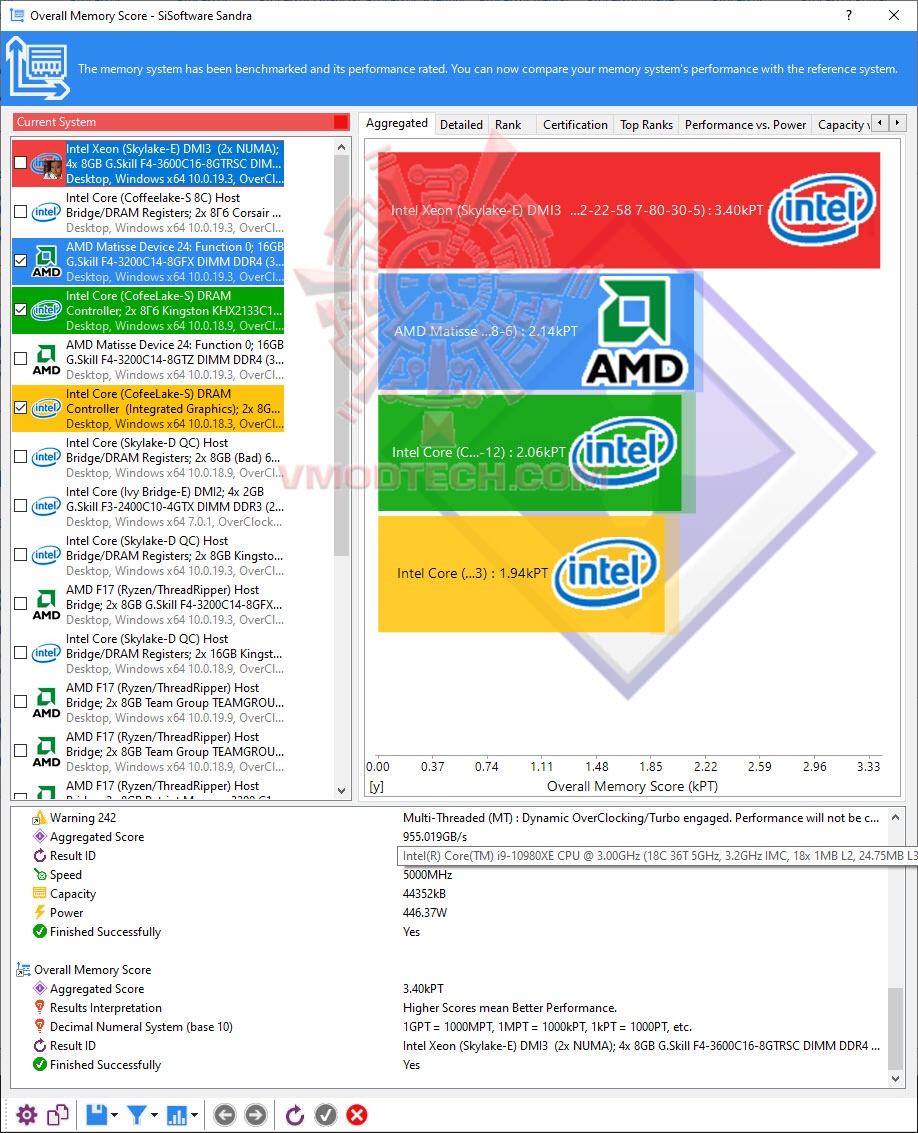Check the Skylake-D QC 2x 16GB Kingston entry
The height and width of the screenshot is (1133, 918).
pos(21,653)
